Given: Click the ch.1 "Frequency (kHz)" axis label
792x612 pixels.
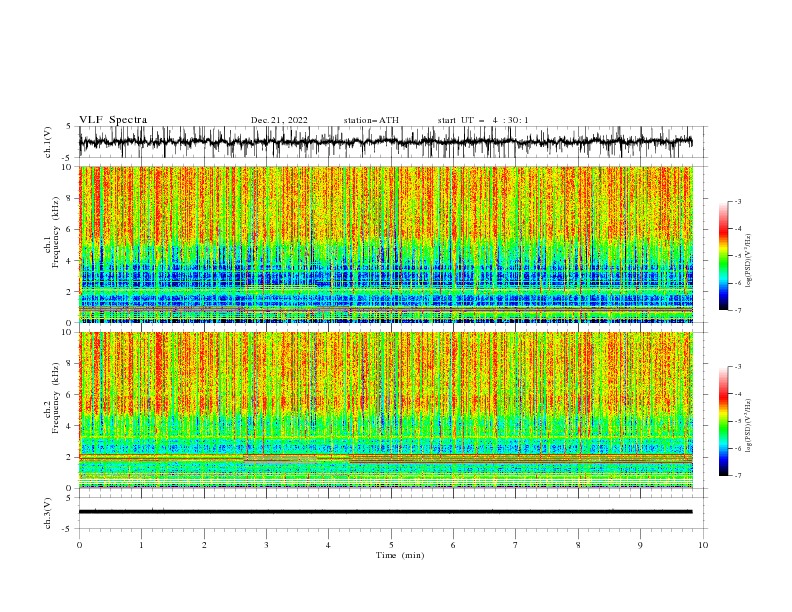Looking at the screenshot, I should 56,232.
